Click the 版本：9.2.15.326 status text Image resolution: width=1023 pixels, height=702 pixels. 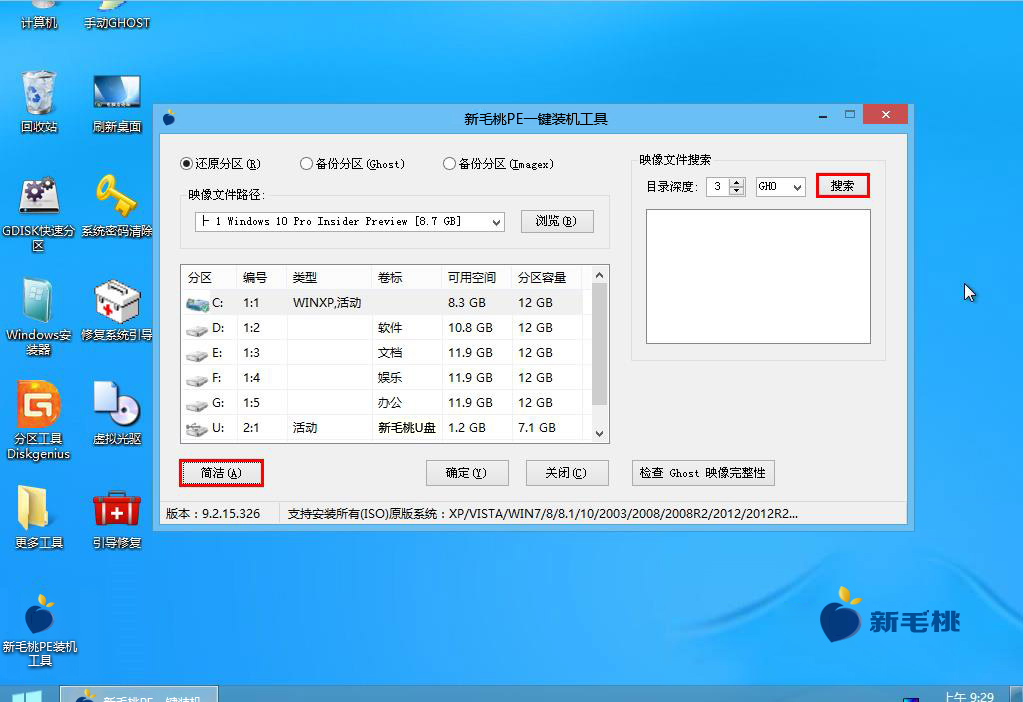pos(213,513)
